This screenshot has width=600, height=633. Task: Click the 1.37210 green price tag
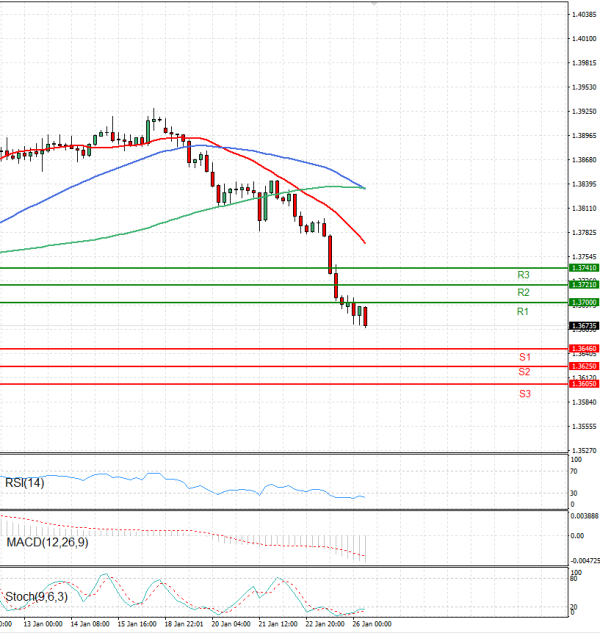[x=584, y=285]
